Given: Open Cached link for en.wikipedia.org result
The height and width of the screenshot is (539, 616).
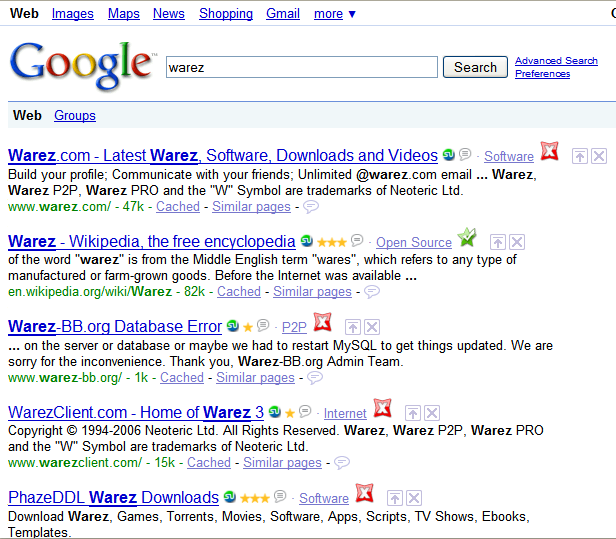Looking at the screenshot, I should tap(239, 292).
